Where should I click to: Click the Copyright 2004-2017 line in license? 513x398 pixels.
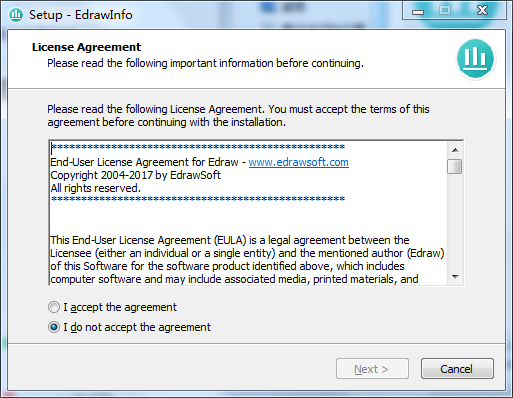click(135, 175)
